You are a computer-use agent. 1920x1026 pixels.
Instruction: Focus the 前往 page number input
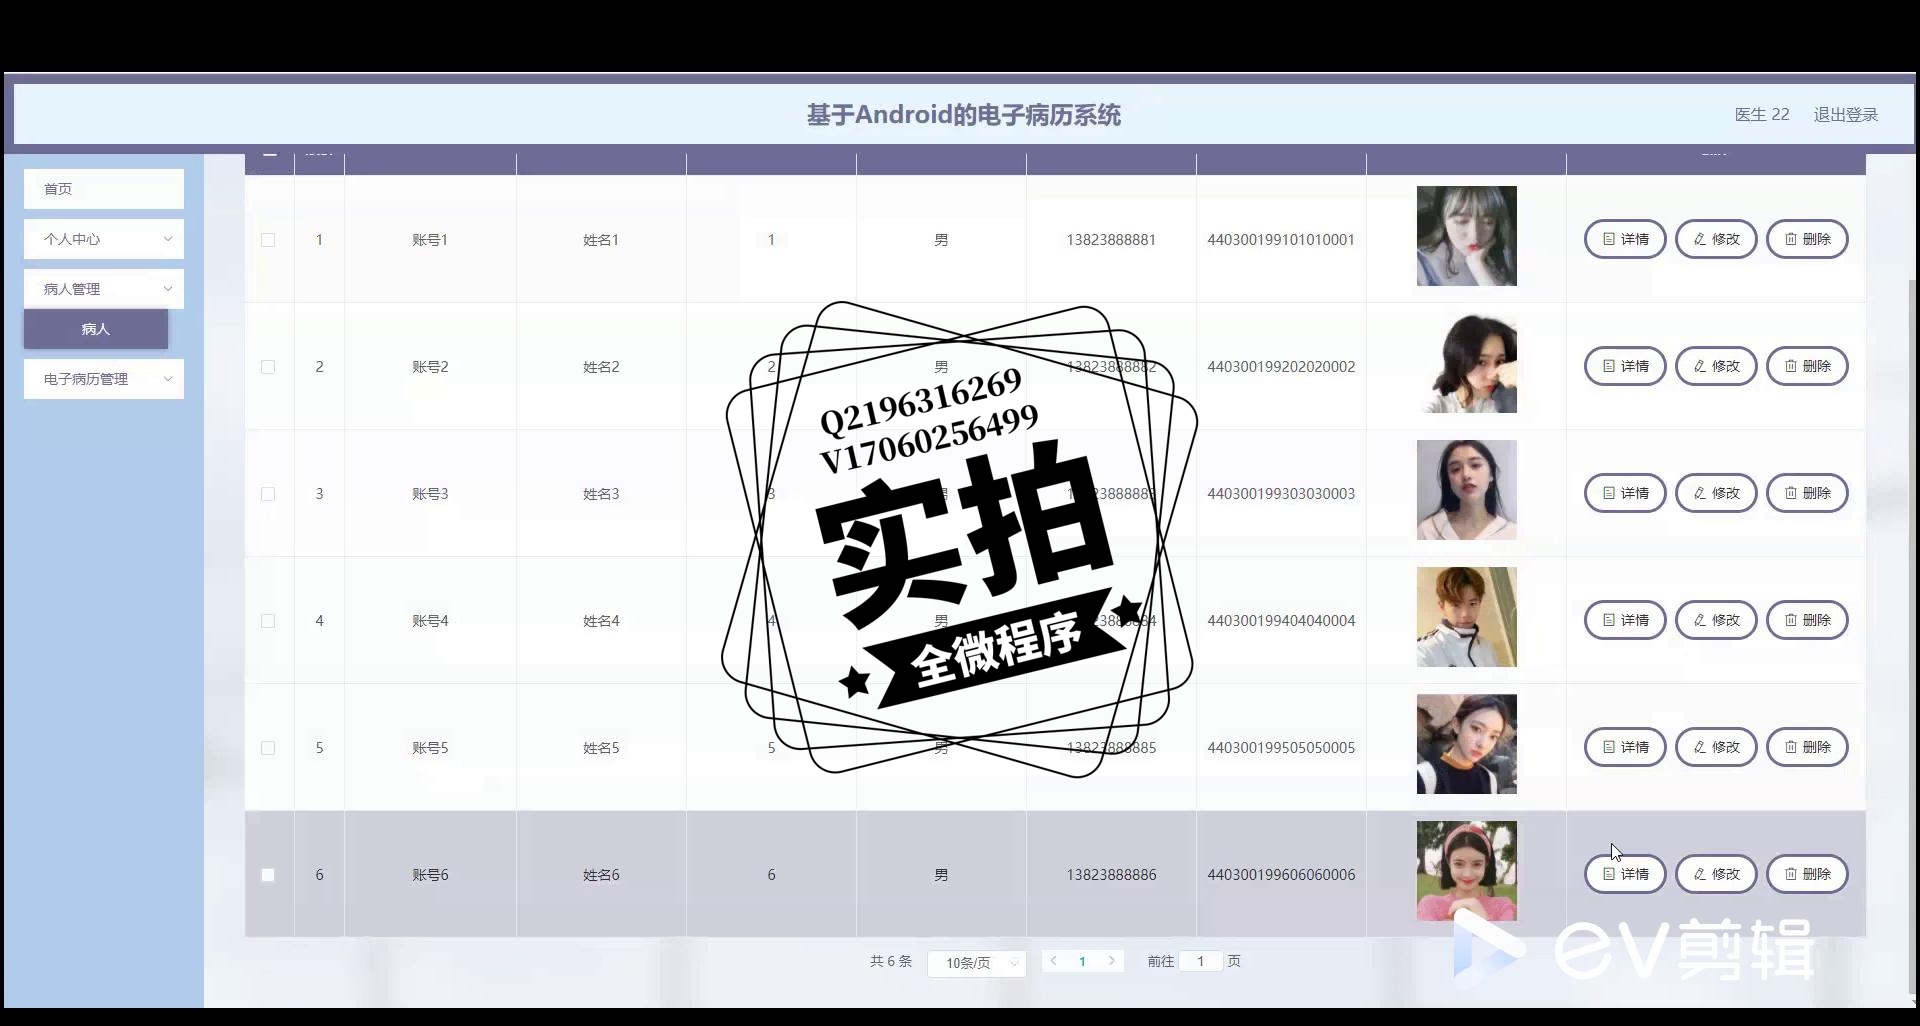(x=1201, y=961)
